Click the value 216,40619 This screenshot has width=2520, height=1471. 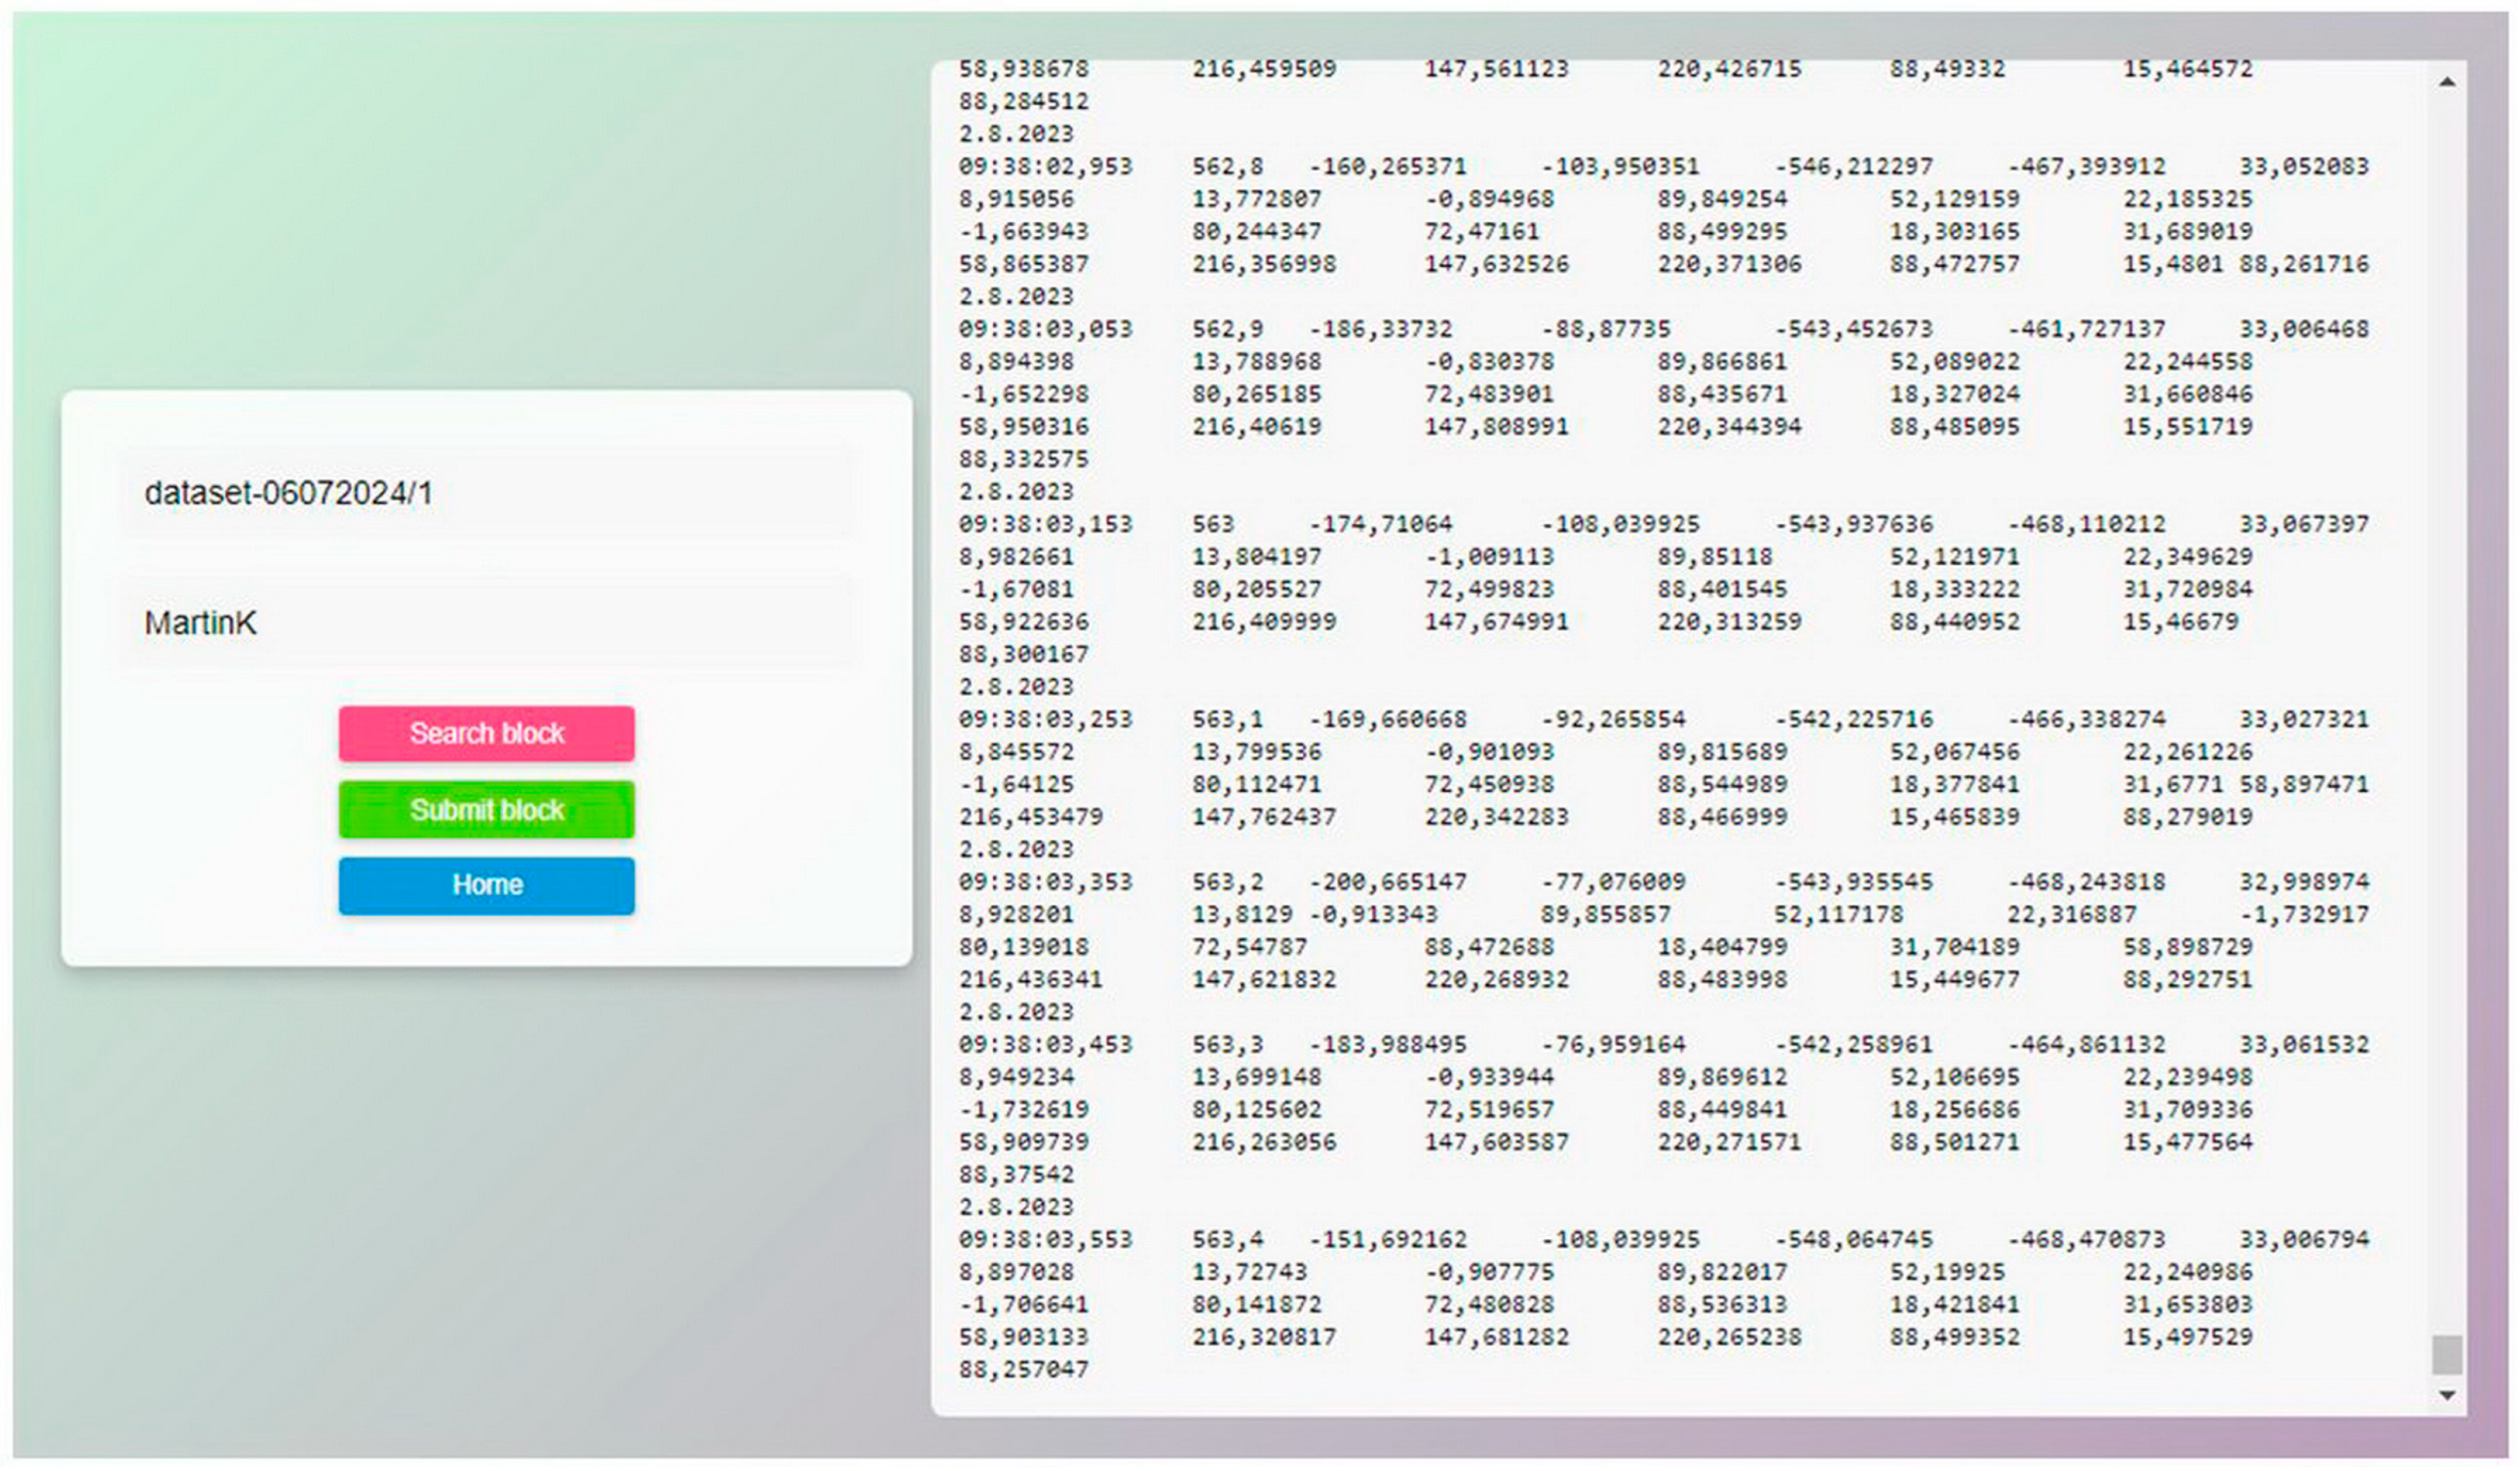pyautogui.click(x=1256, y=426)
